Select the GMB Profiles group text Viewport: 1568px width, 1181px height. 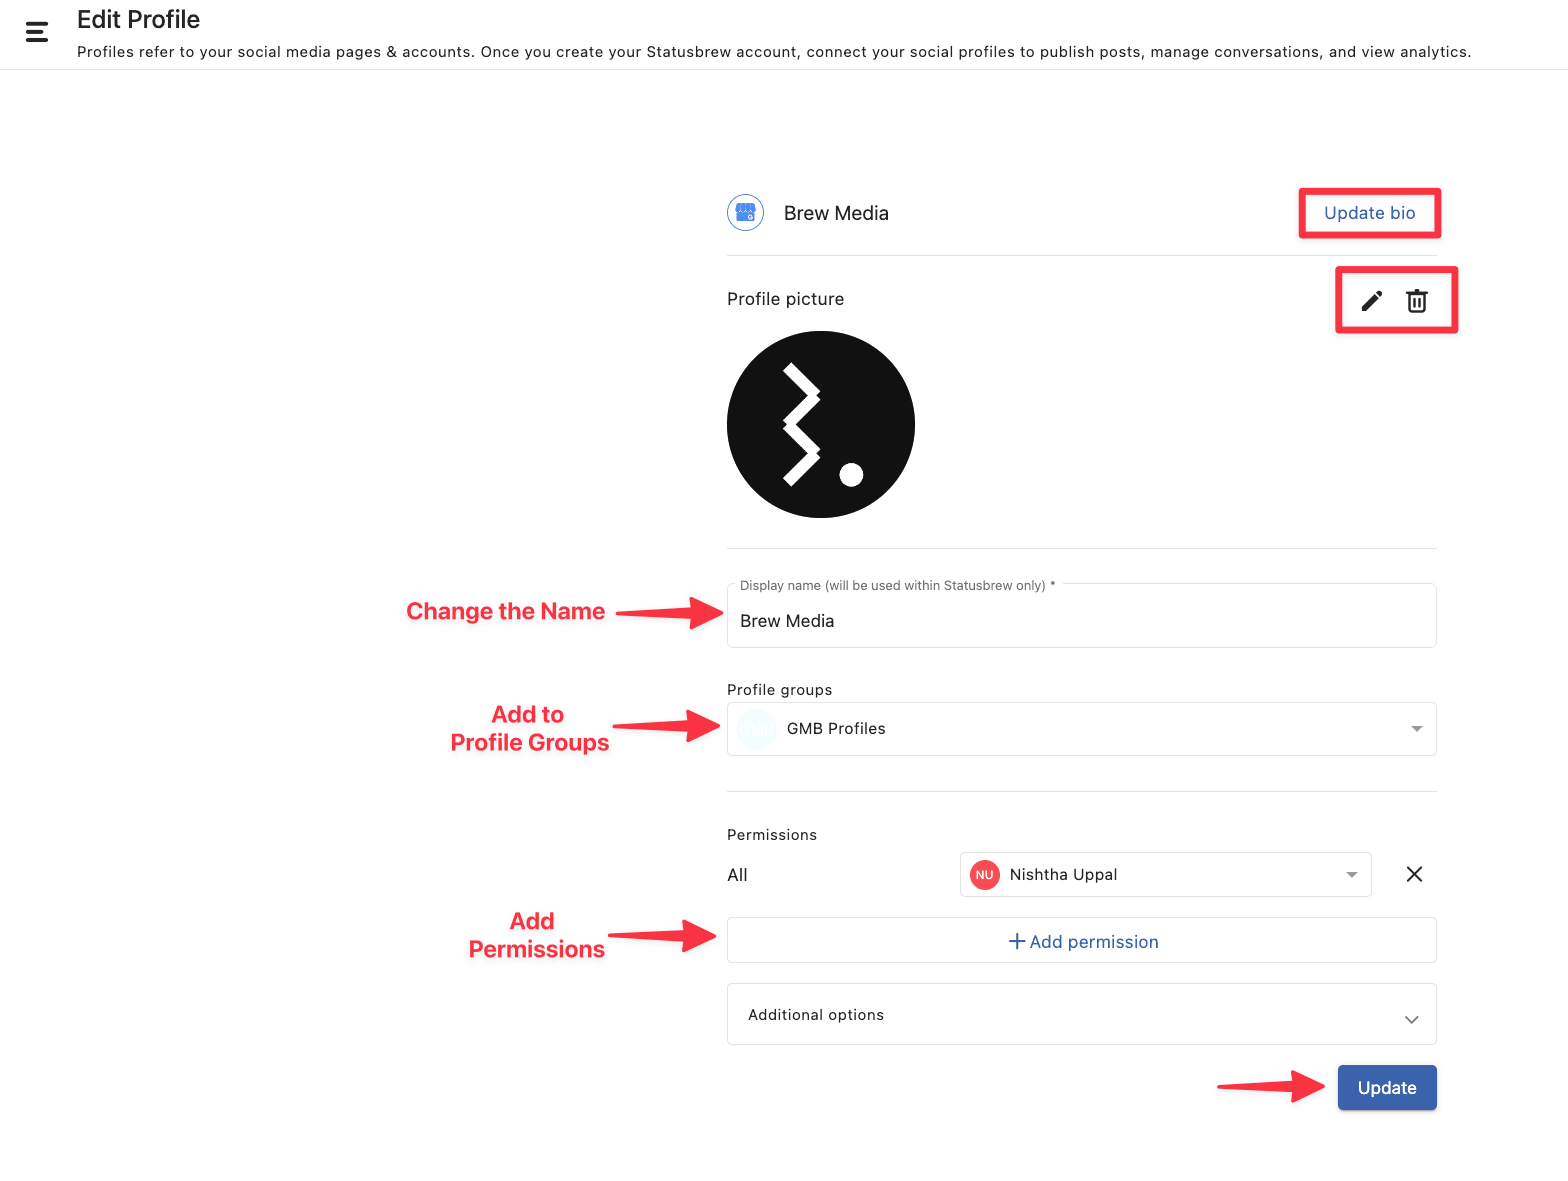click(x=836, y=729)
